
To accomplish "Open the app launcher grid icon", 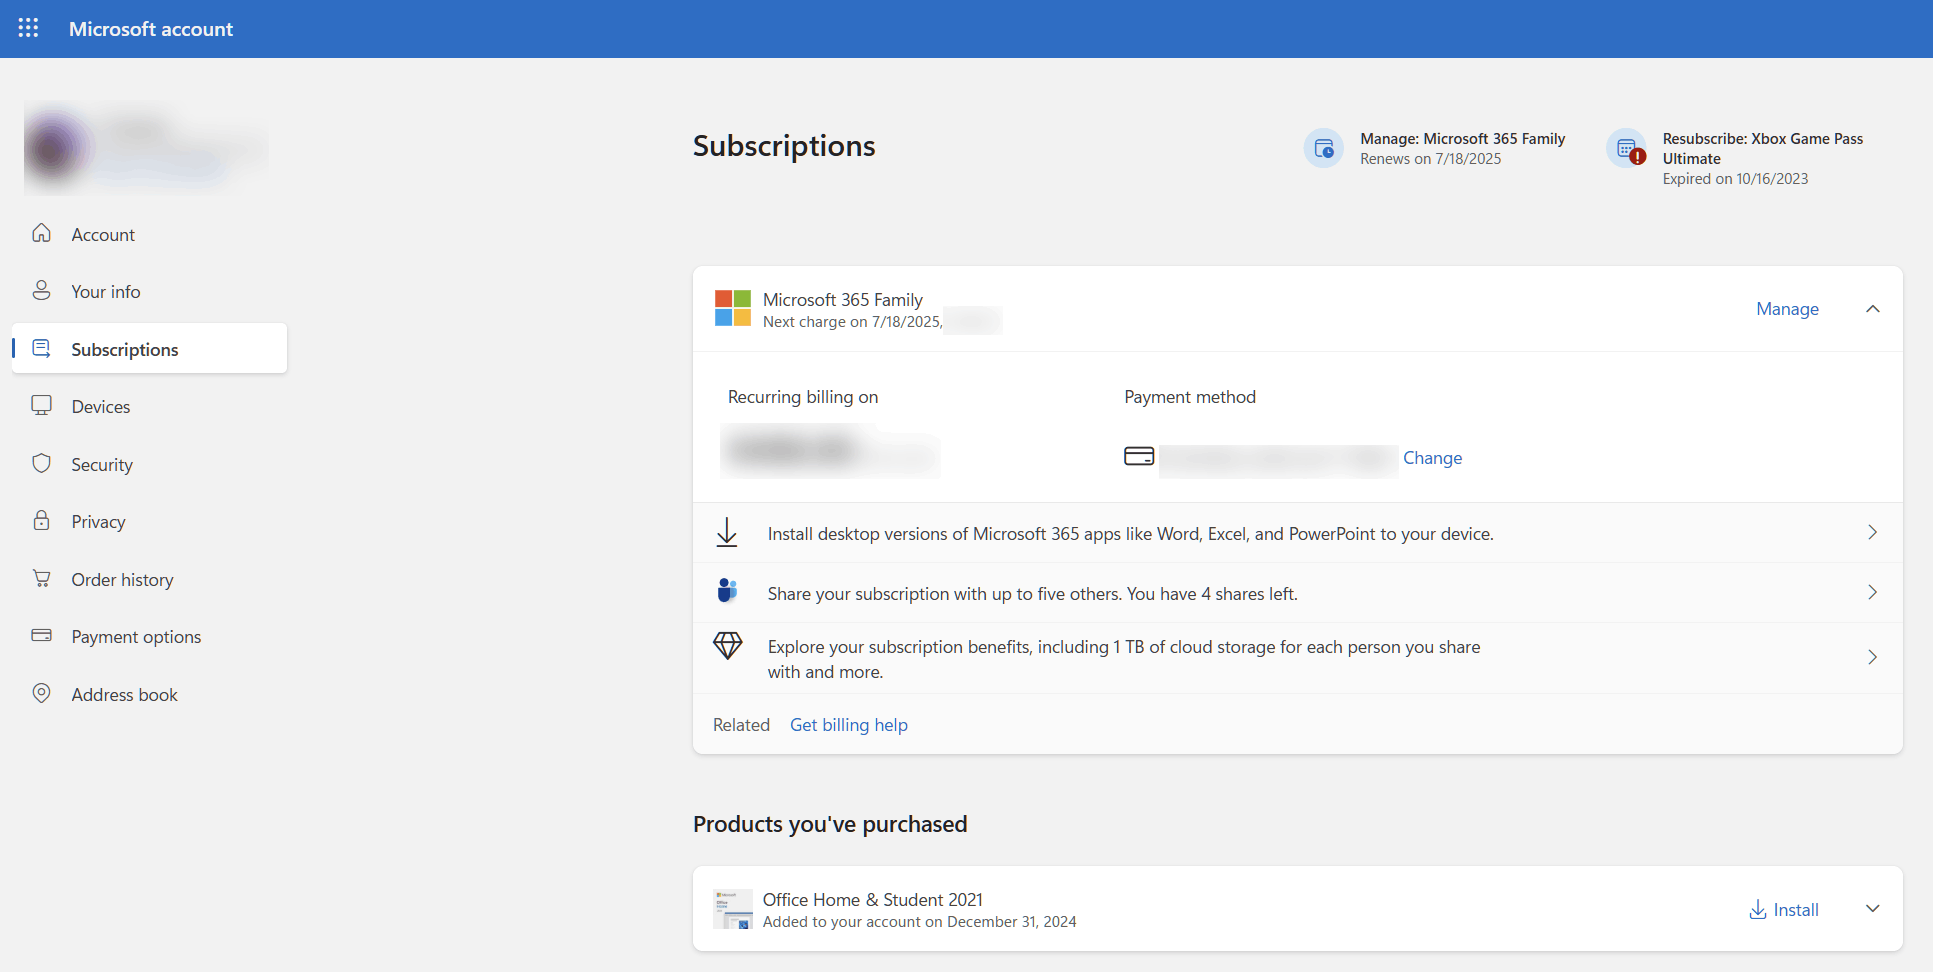I will pos(28,28).
